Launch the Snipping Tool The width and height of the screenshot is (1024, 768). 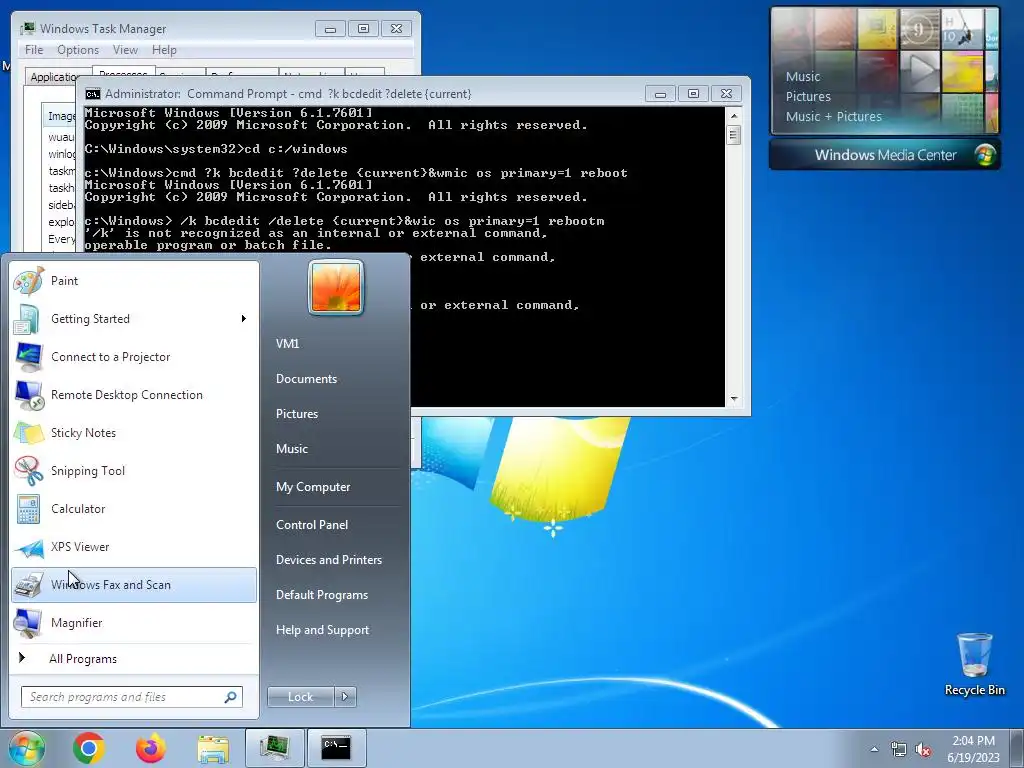tap(134, 471)
